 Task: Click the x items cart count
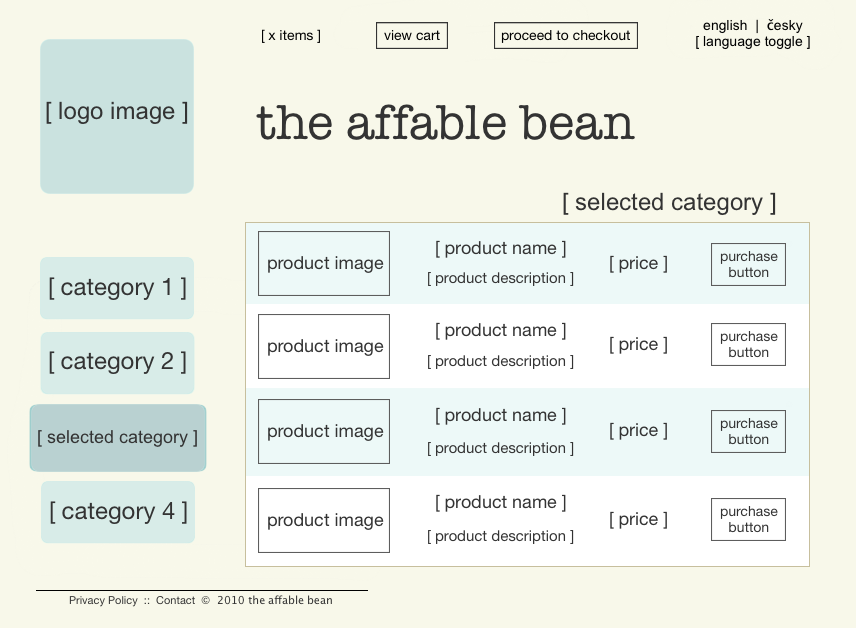pyautogui.click(x=291, y=36)
